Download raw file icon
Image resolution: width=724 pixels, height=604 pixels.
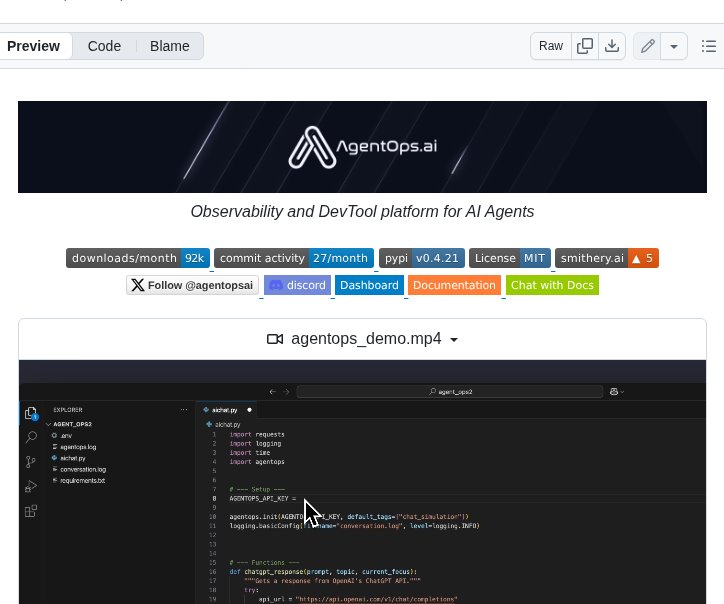point(612,46)
